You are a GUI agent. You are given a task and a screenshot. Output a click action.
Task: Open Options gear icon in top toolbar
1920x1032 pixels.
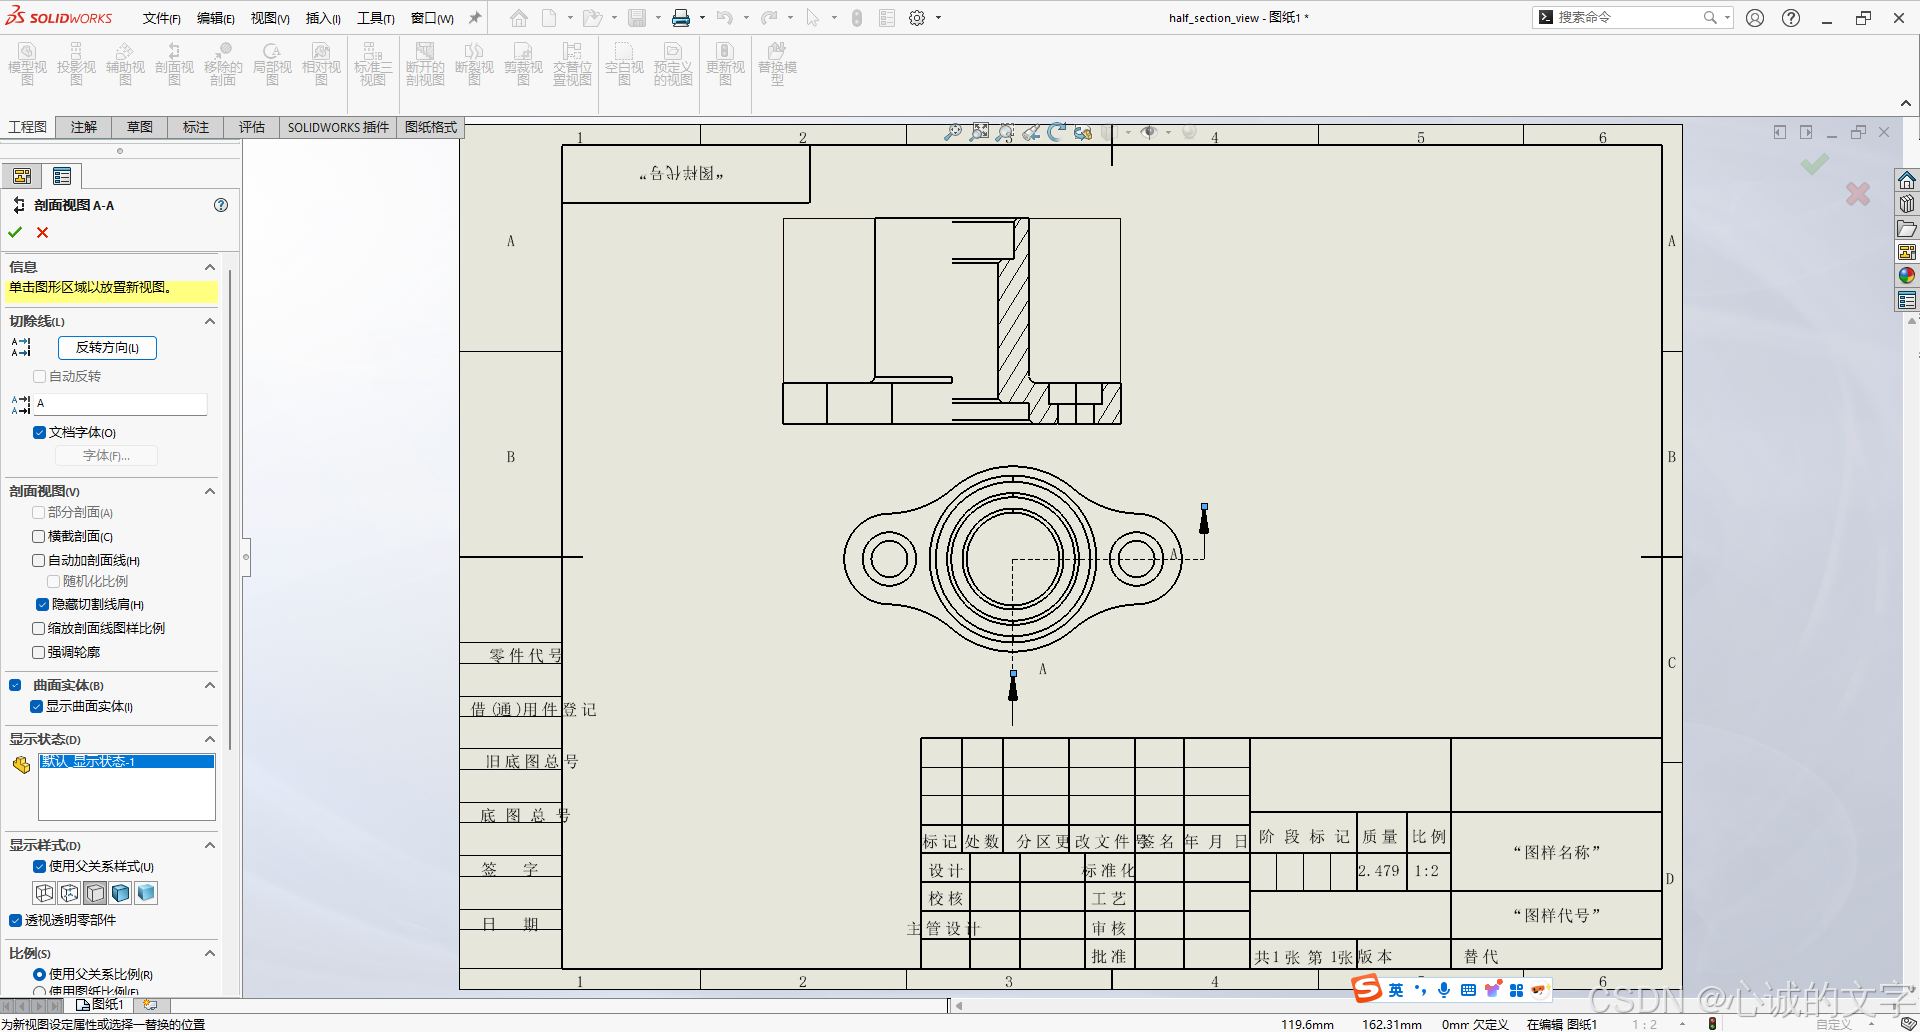pyautogui.click(x=917, y=18)
